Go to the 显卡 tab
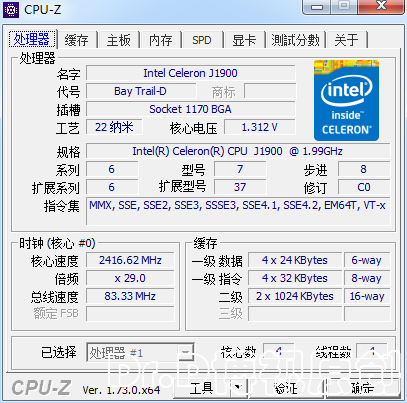This screenshot has height=403, width=407. [244, 40]
